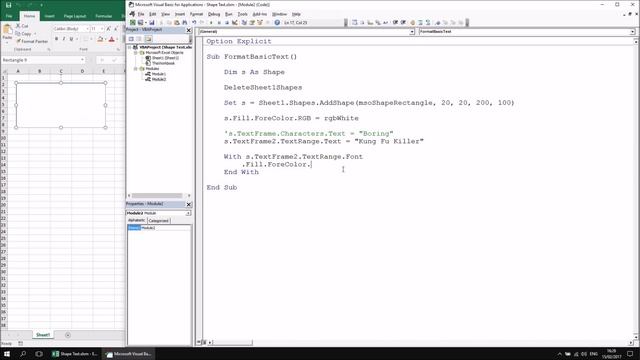This screenshot has height=360, width=640.
Task: Click the Project panel horizontal scrollbar
Action: (158, 196)
